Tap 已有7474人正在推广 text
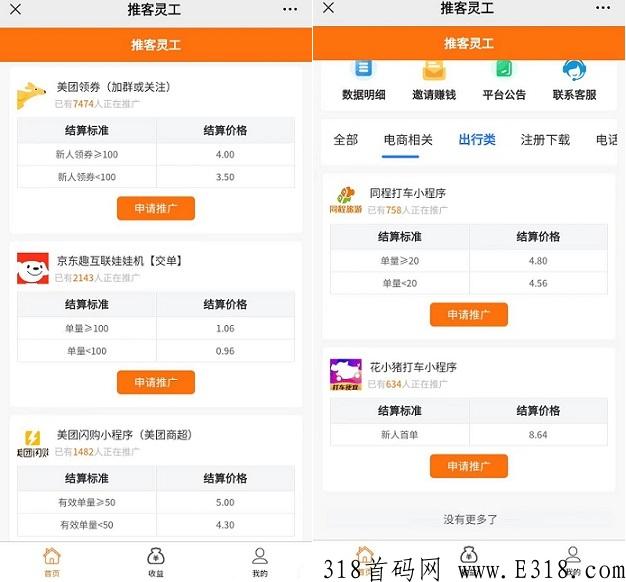 click(97, 104)
